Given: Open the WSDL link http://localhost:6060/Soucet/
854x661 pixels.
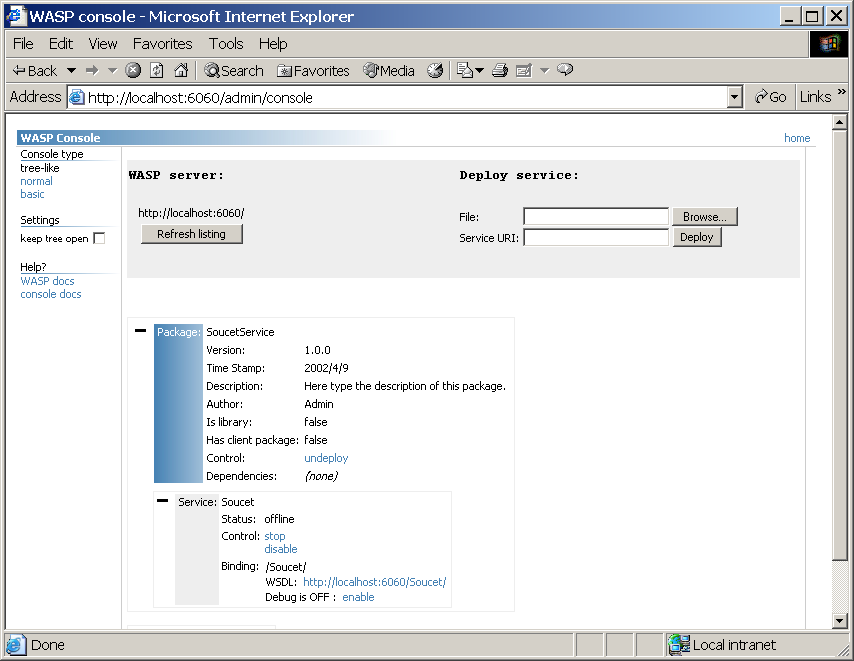Looking at the screenshot, I should tap(375, 582).
